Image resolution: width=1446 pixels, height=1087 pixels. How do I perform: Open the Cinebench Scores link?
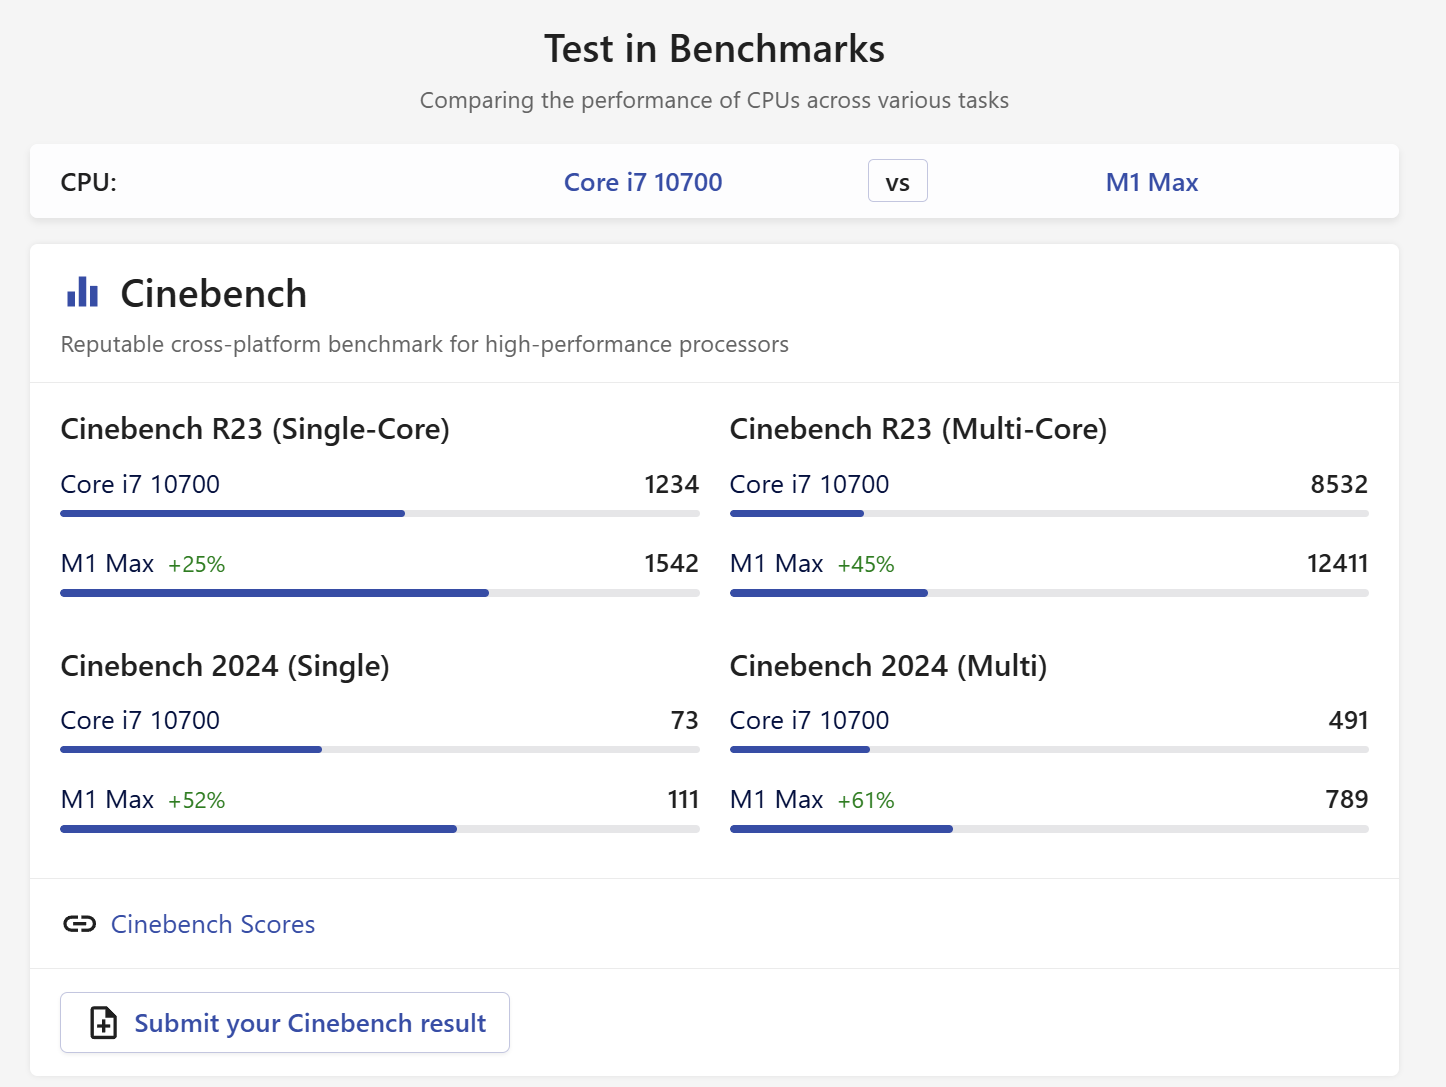213,924
